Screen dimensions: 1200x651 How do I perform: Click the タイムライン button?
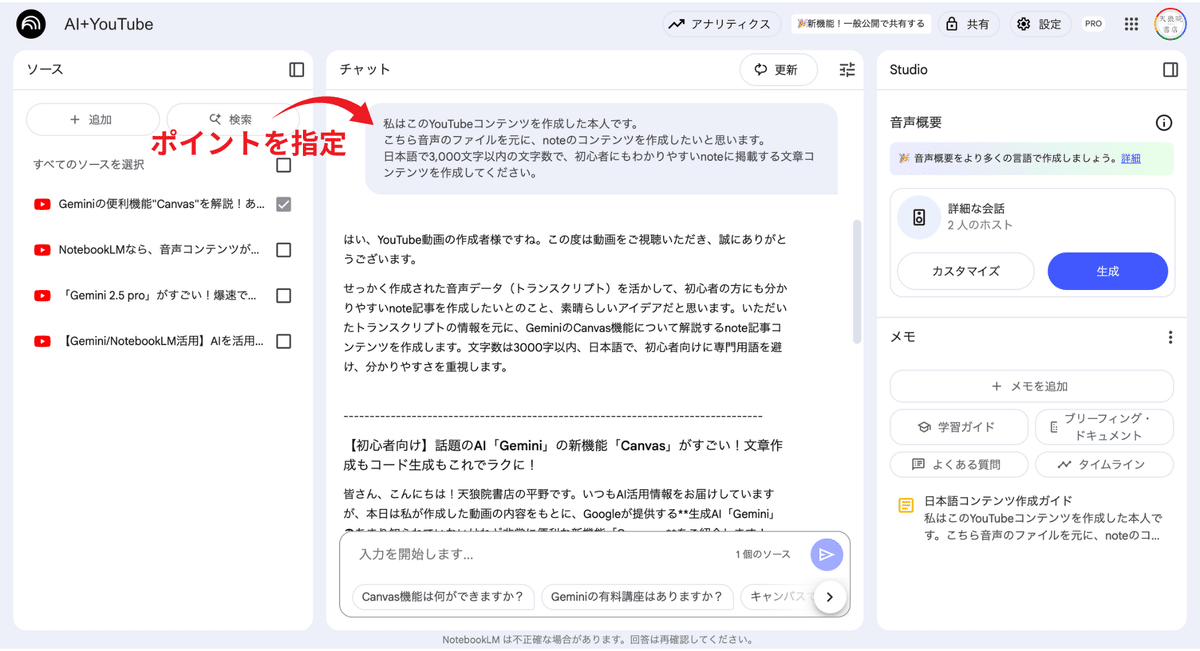point(1104,465)
